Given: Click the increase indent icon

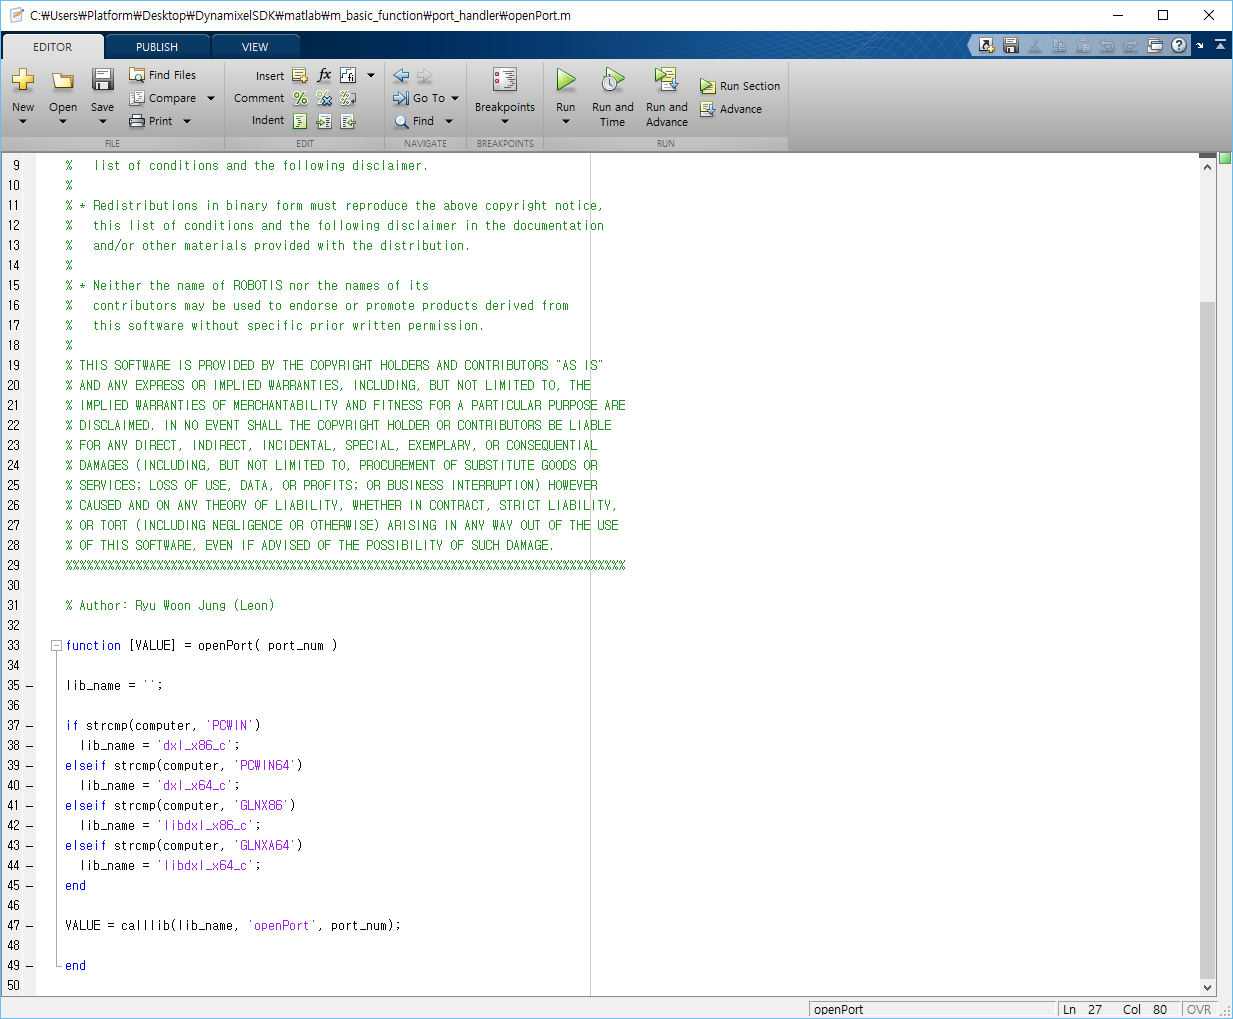Looking at the screenshot, I should coord(324,121).
